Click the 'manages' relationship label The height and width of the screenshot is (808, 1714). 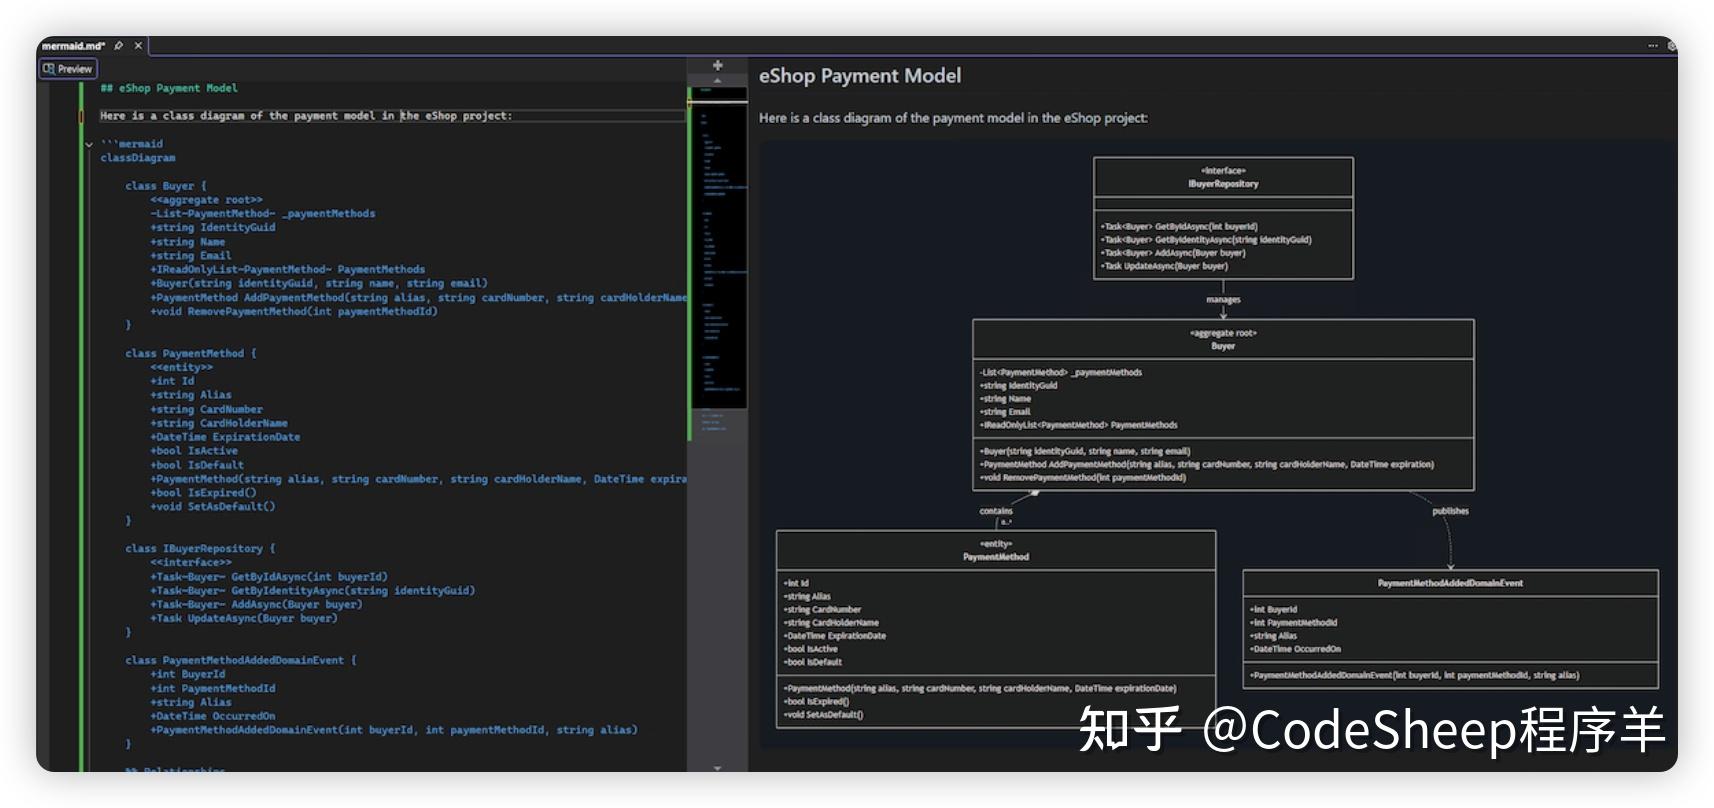pos(1223,300)
